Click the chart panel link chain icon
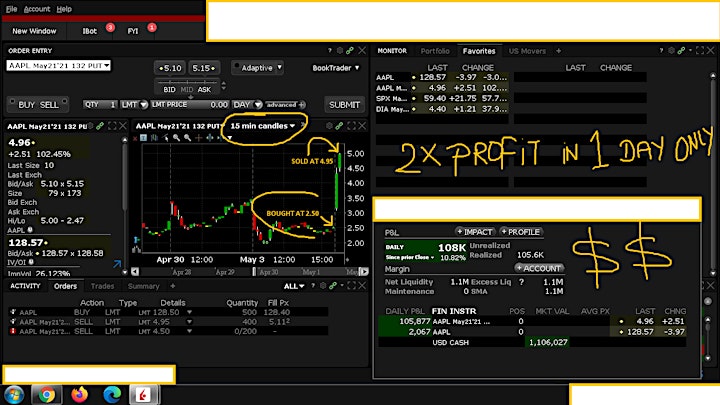 (339, 126)
